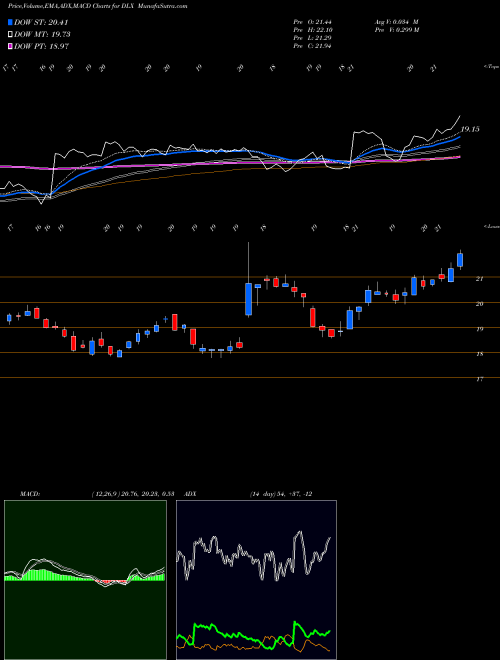
Task: Click the MACD '(12,26,9) 20.76, 20.23, 0.53' values
Action: [133, 494]
